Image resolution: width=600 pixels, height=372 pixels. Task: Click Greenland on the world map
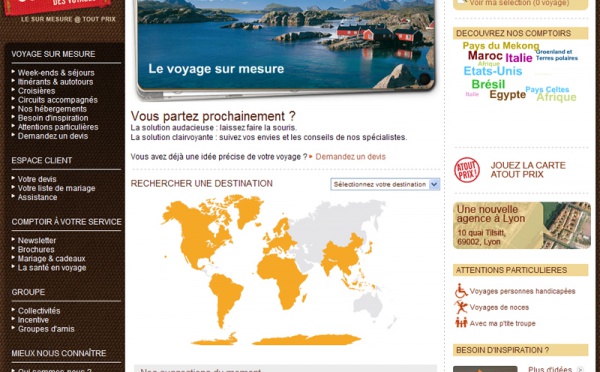[249, 210]
